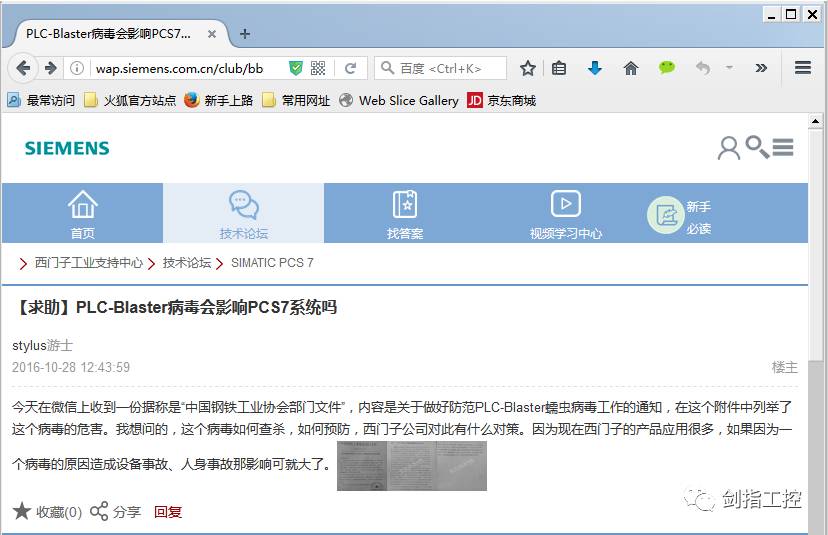Reload the page with refresh icon
Viewport: 828px width, 535px height.
coord(350,68)
